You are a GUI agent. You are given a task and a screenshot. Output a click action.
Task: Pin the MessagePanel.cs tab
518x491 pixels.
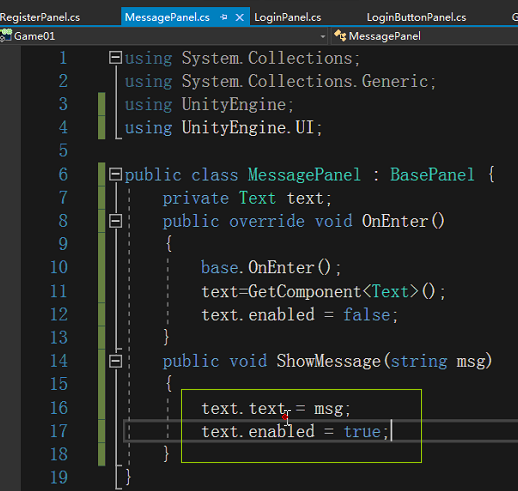coord(224,17)
